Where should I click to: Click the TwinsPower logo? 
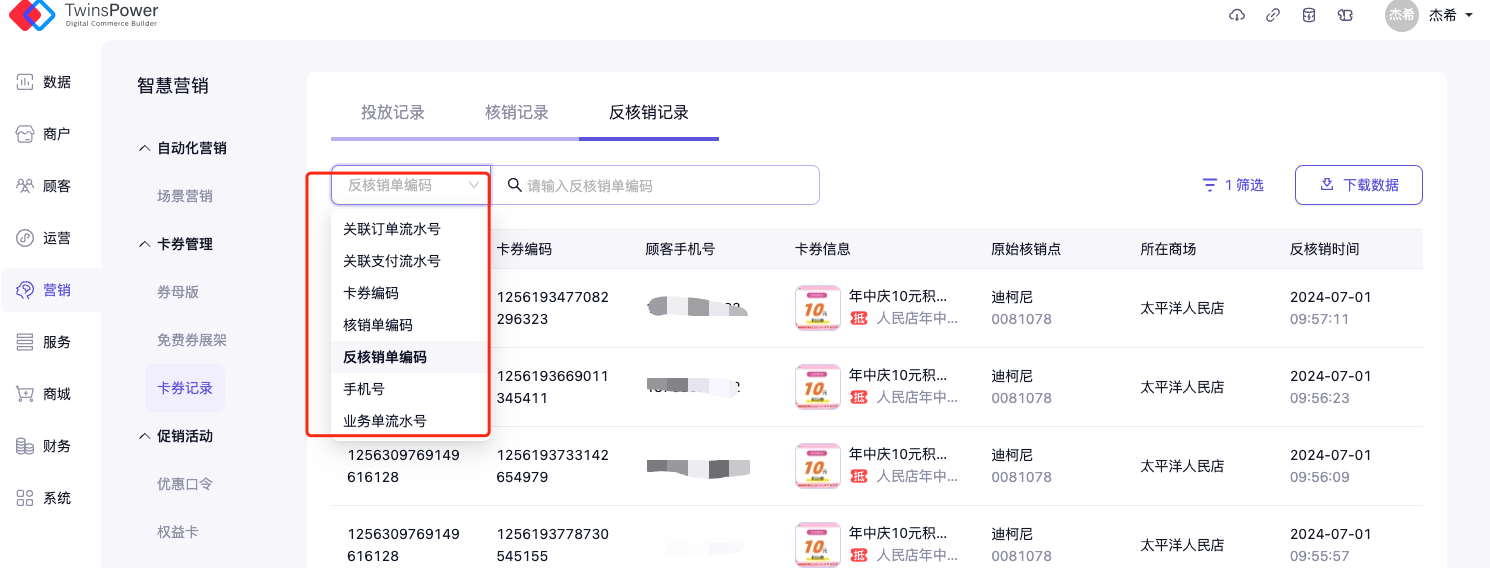point(80,14)
